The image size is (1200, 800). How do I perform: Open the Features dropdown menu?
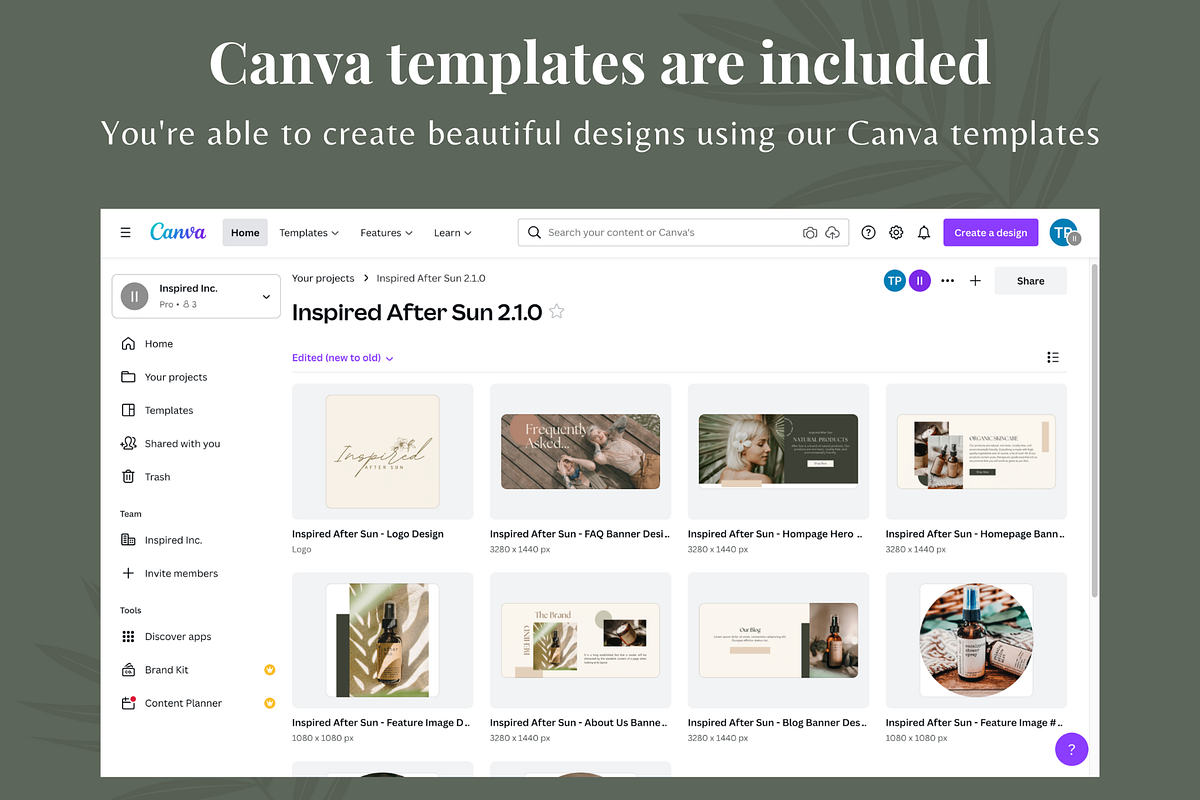click(x=386, y=232)
